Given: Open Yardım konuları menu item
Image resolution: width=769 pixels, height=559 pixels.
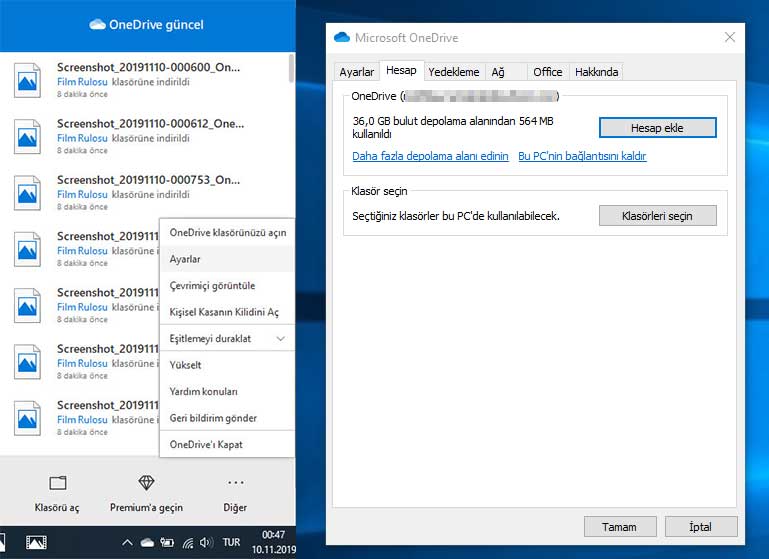Looking at the screenshot, I should [x=228, y=391].
